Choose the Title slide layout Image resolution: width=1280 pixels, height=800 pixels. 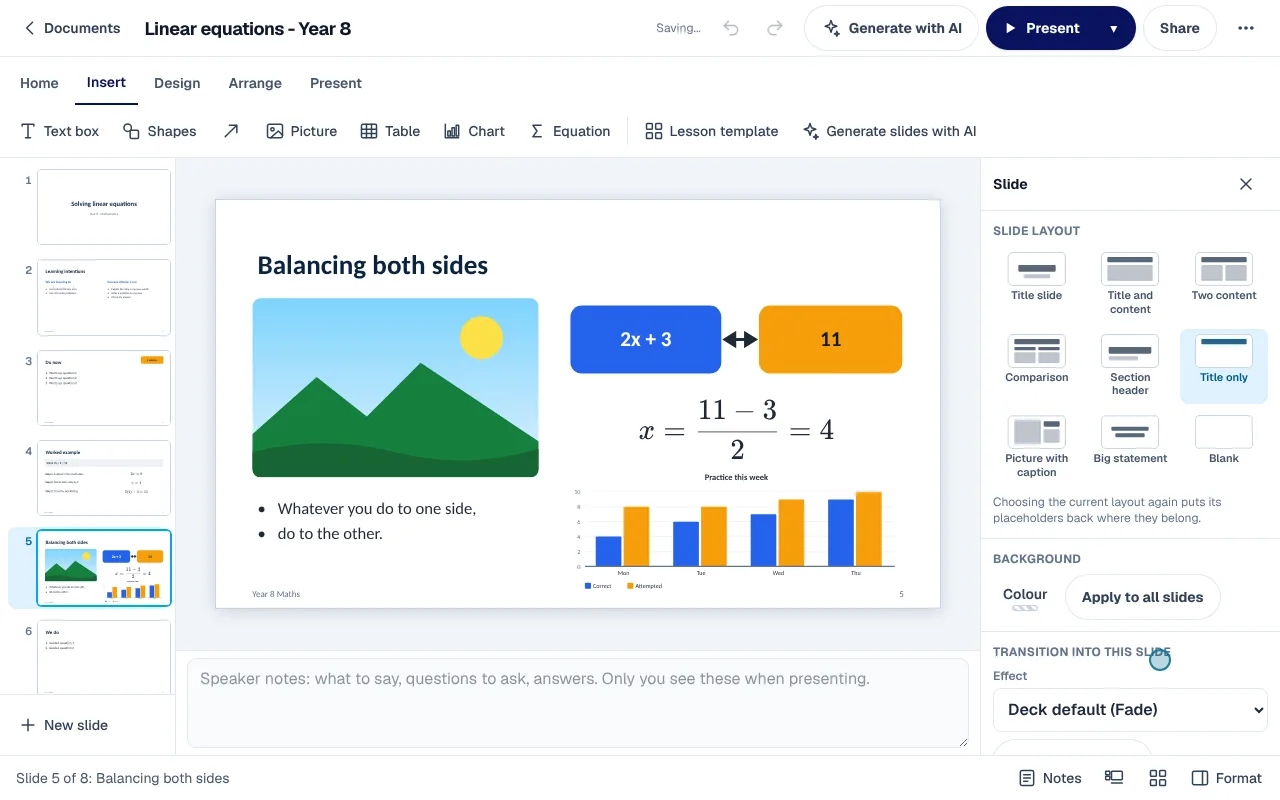1036,278
